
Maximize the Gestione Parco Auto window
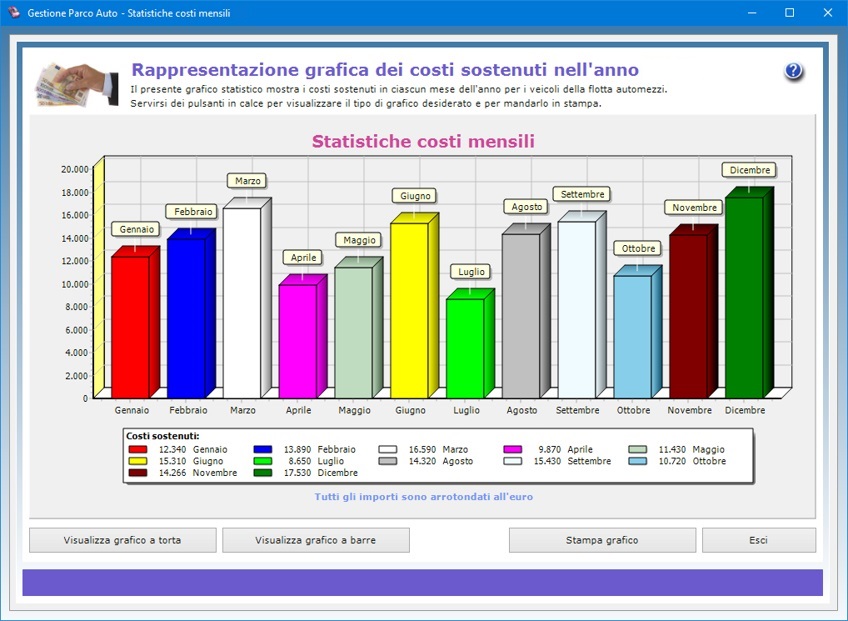click(x=790, y=12)
